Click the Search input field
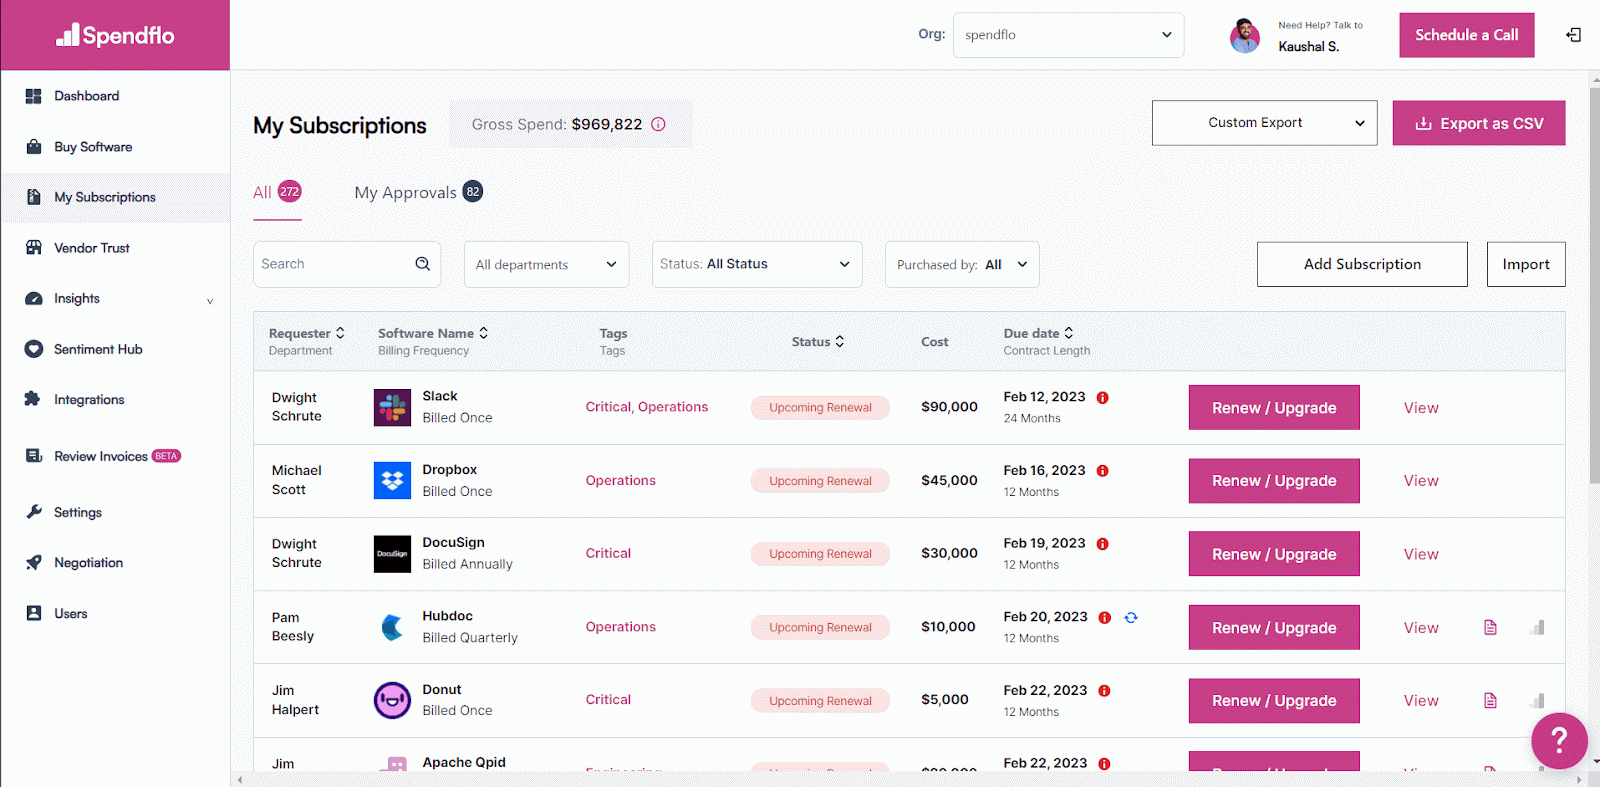Screen dimensions: 1600x787 click(x=347, y=264)
